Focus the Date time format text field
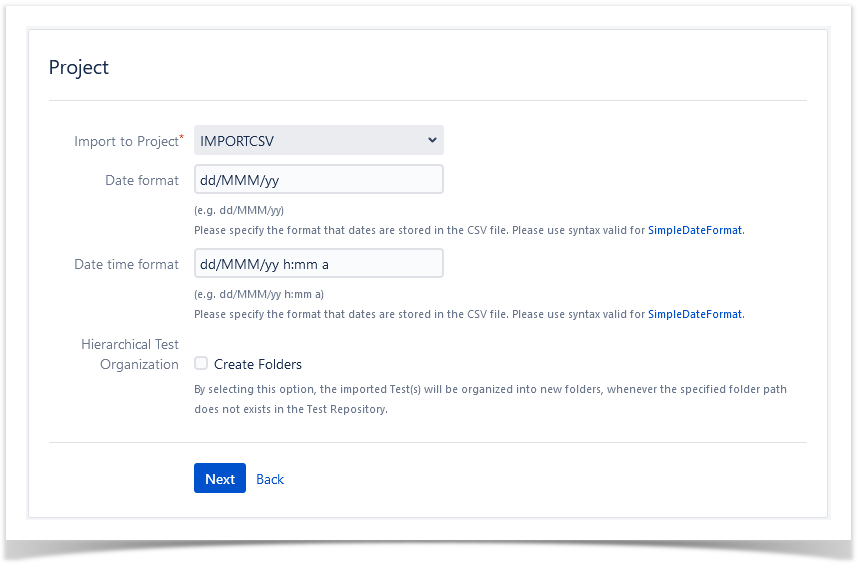The image size is (865, 569). [x=318, y=263]
